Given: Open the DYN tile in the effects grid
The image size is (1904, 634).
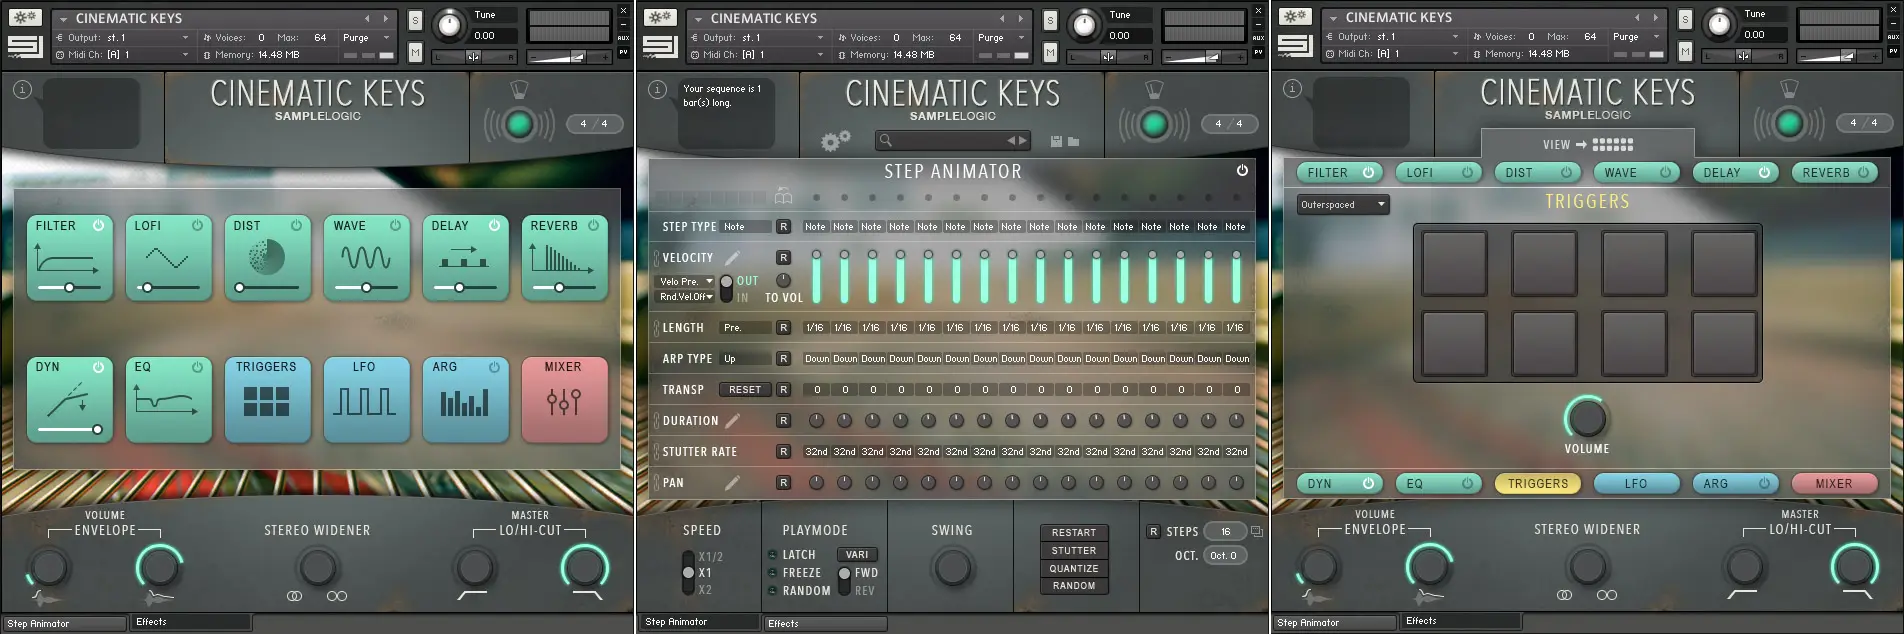Looking at the screenshot, I should pyautogui.click(x=69, y=400).
